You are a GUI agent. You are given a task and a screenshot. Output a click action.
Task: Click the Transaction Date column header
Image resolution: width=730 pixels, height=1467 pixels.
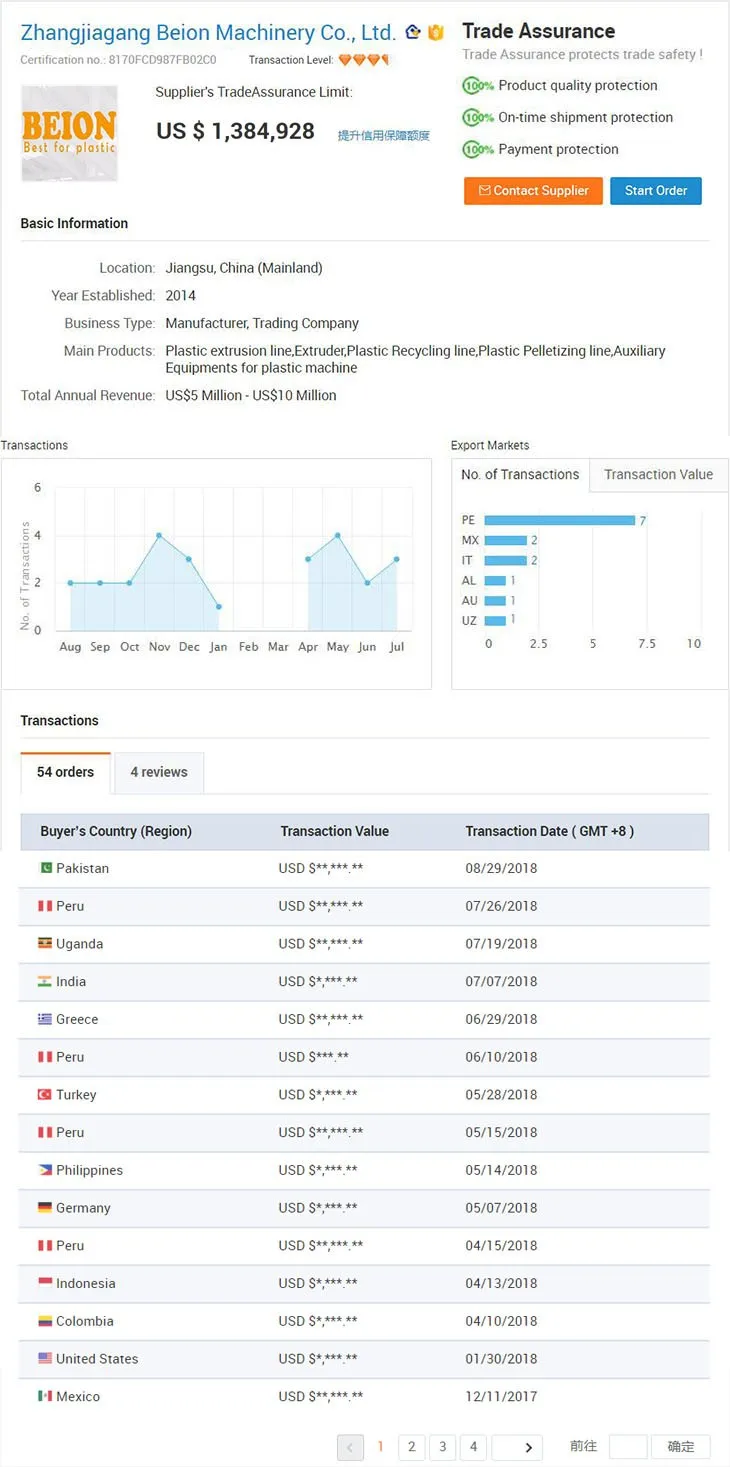pos(550,831)
